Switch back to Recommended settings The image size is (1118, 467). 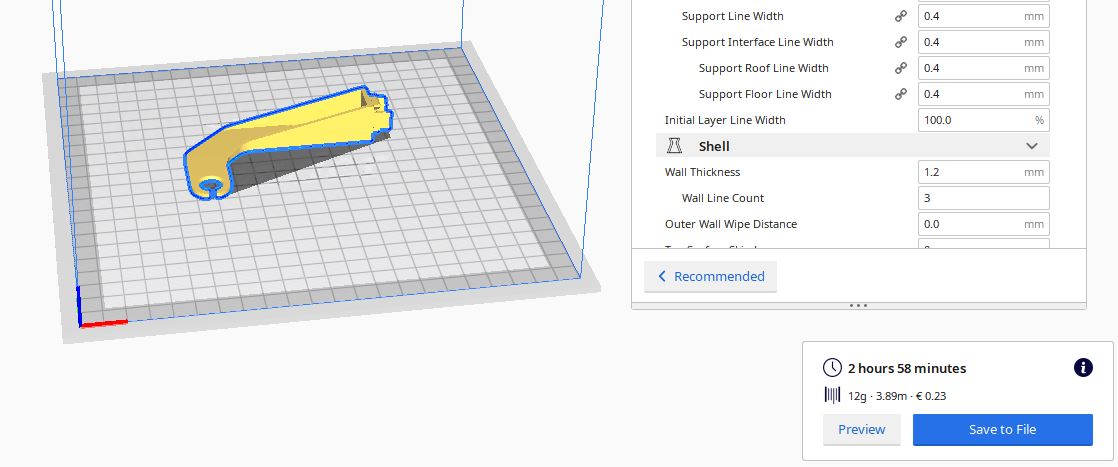tap(710, 277)
